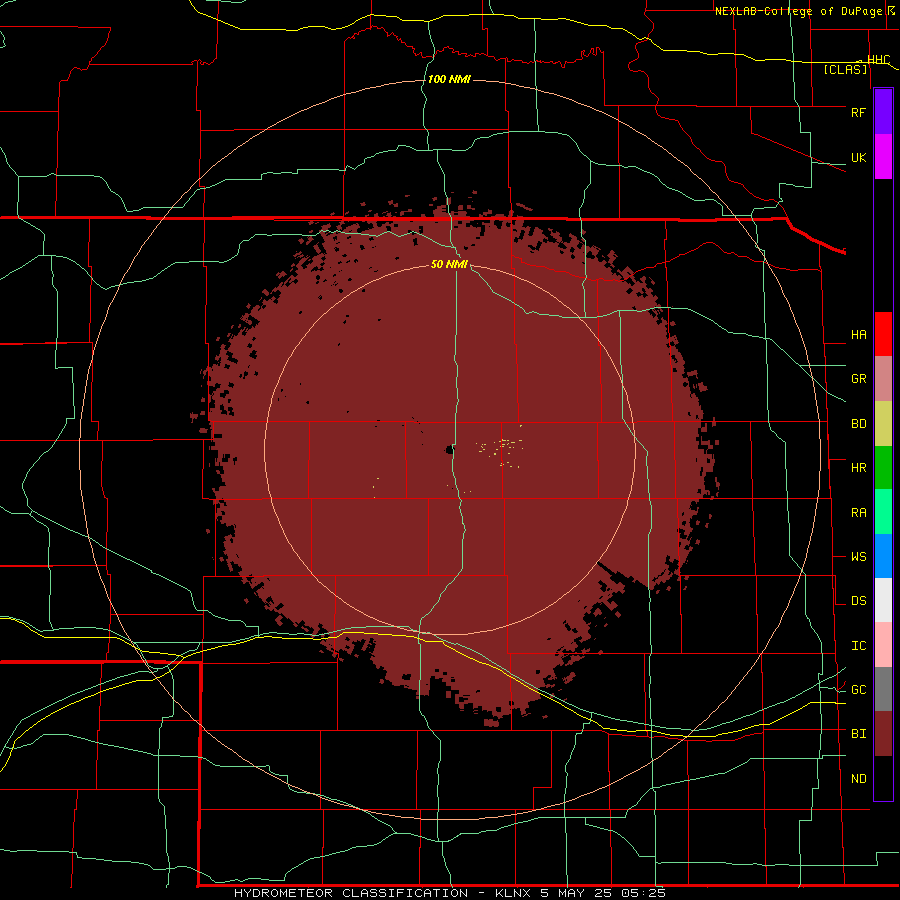The image size is (900, 900).
Task: Click the light pink IC legend swatch
Action: (883, 645)
